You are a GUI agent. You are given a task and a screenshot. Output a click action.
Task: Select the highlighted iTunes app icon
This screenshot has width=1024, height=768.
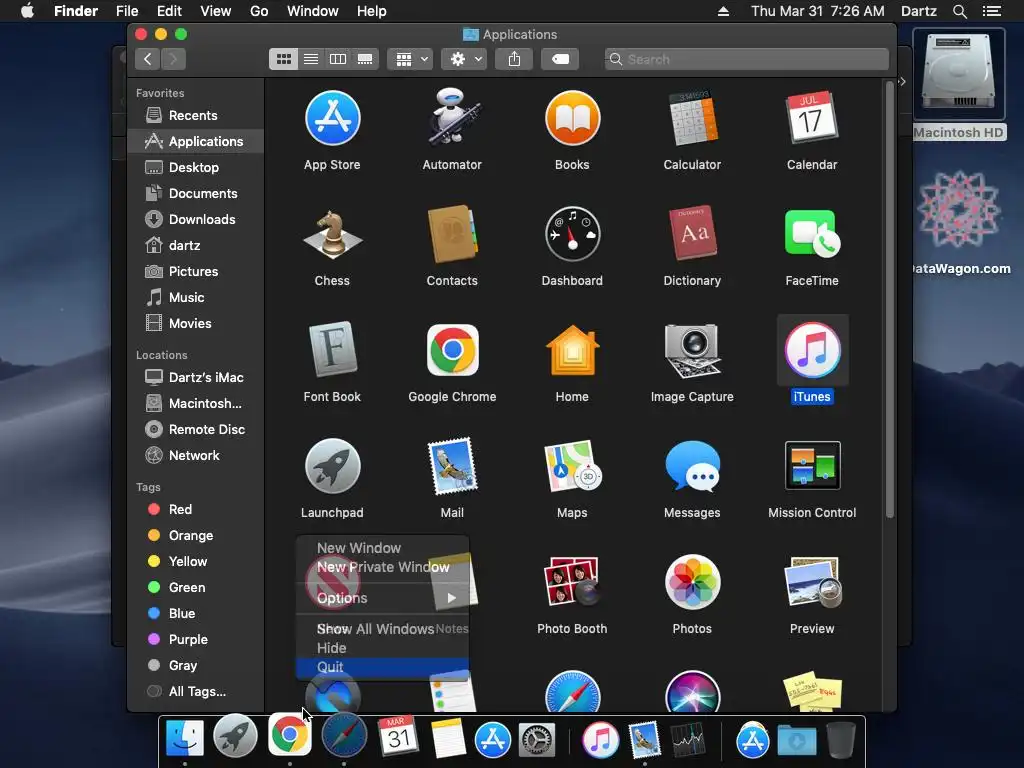coord(812,350)
